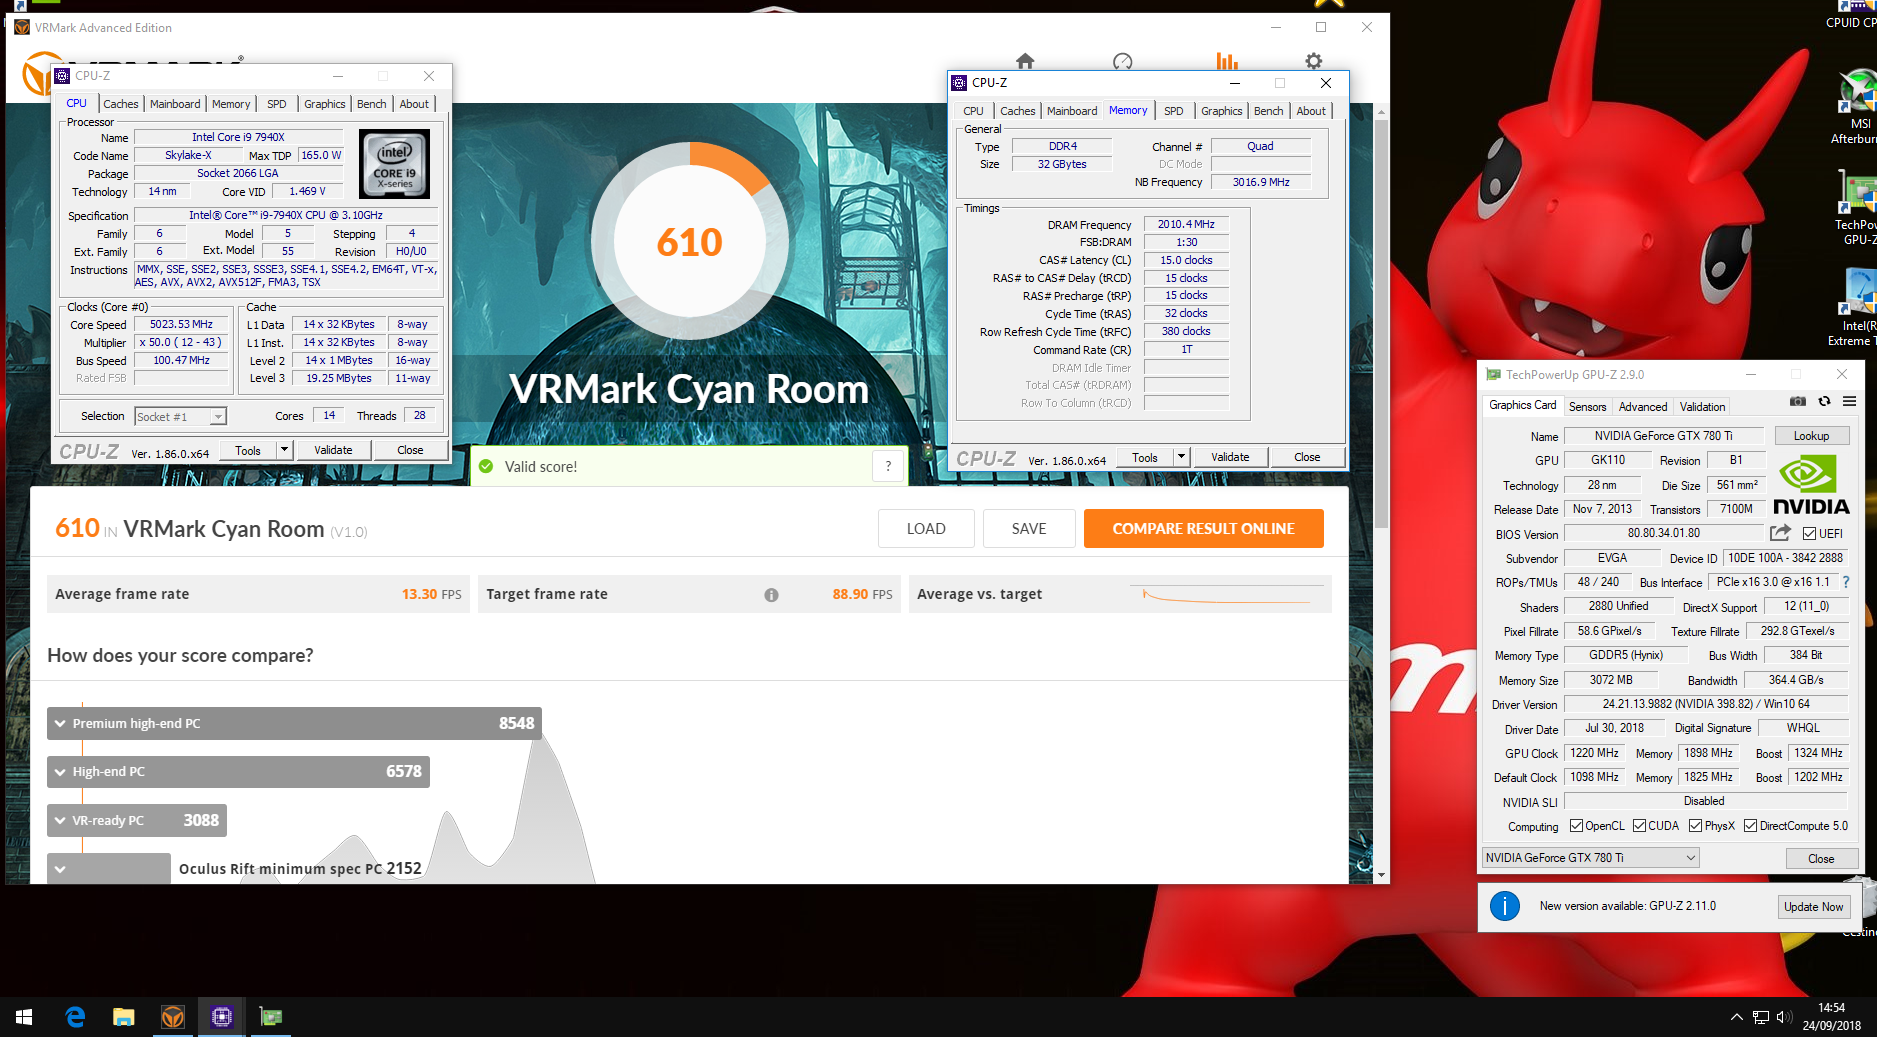Switch to Validation tab in GPU-Z
Screen dimensions: 1877x1037
(1702, 407)
